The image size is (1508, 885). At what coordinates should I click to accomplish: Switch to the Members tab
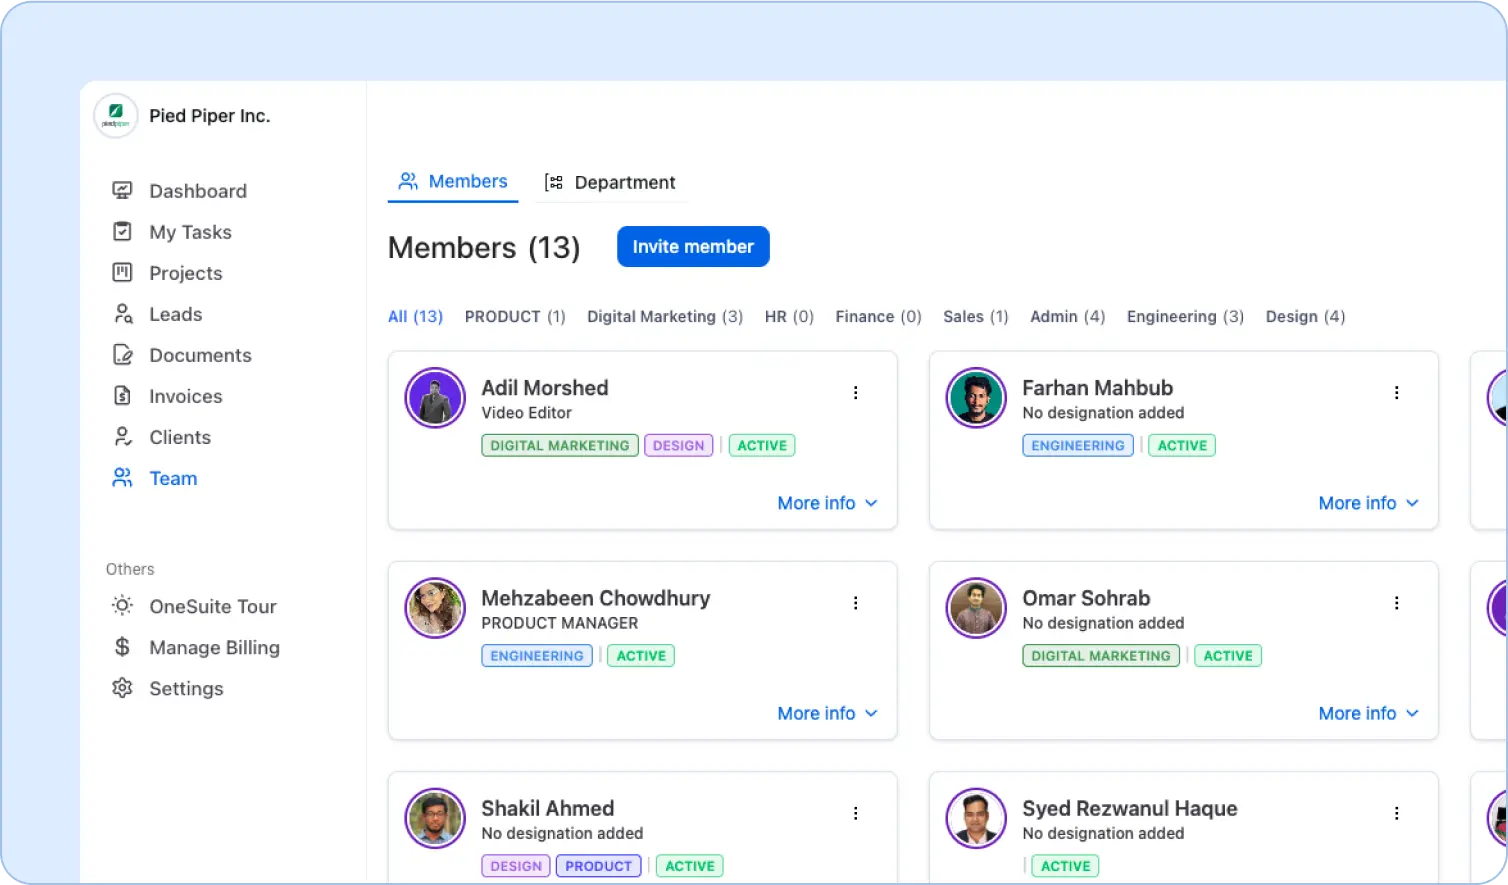click(x=453, y=182)
